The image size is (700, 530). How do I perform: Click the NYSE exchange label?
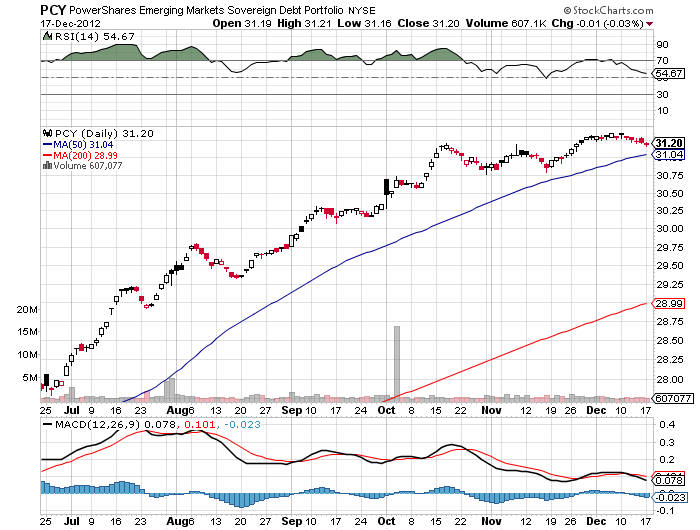coord(362,11)
